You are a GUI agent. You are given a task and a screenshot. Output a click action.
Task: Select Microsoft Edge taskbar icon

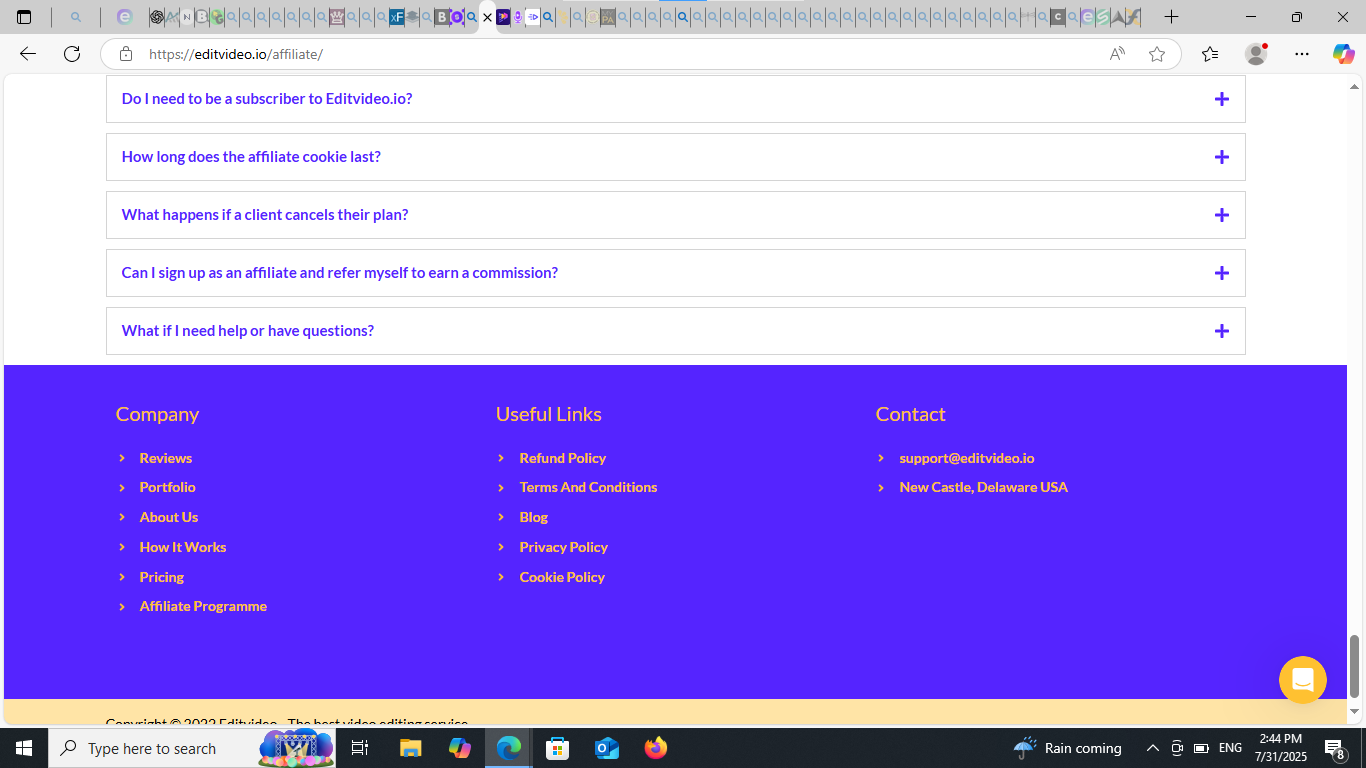click(x=509, y=748)
